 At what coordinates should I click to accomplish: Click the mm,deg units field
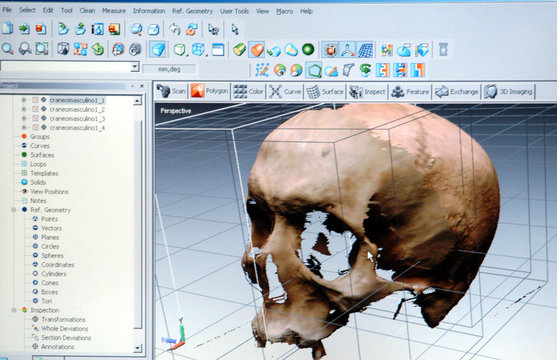point(169,69)
